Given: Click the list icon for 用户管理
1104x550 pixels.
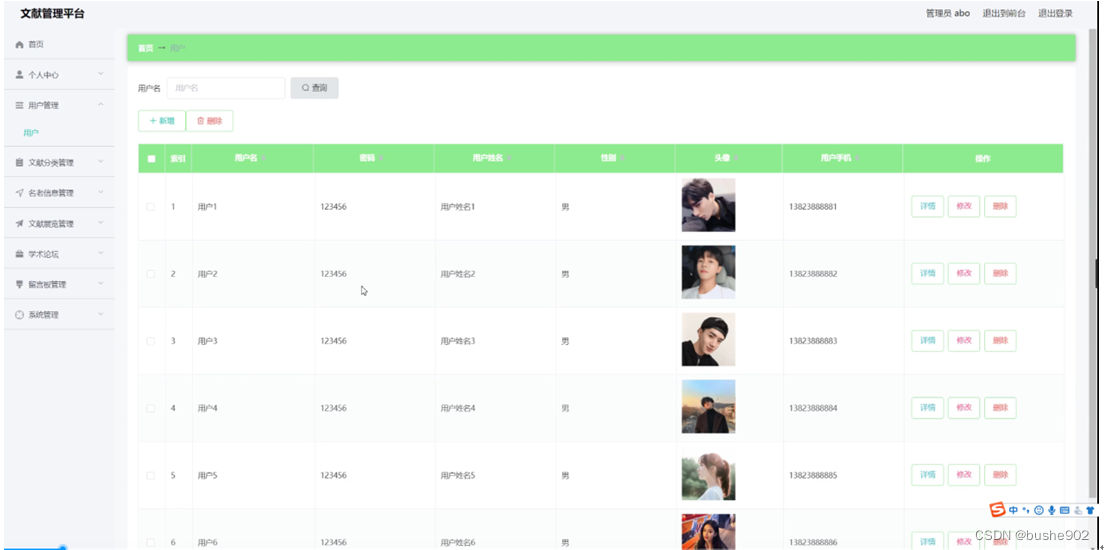Looking at the screenshot, I should (20, 105).
